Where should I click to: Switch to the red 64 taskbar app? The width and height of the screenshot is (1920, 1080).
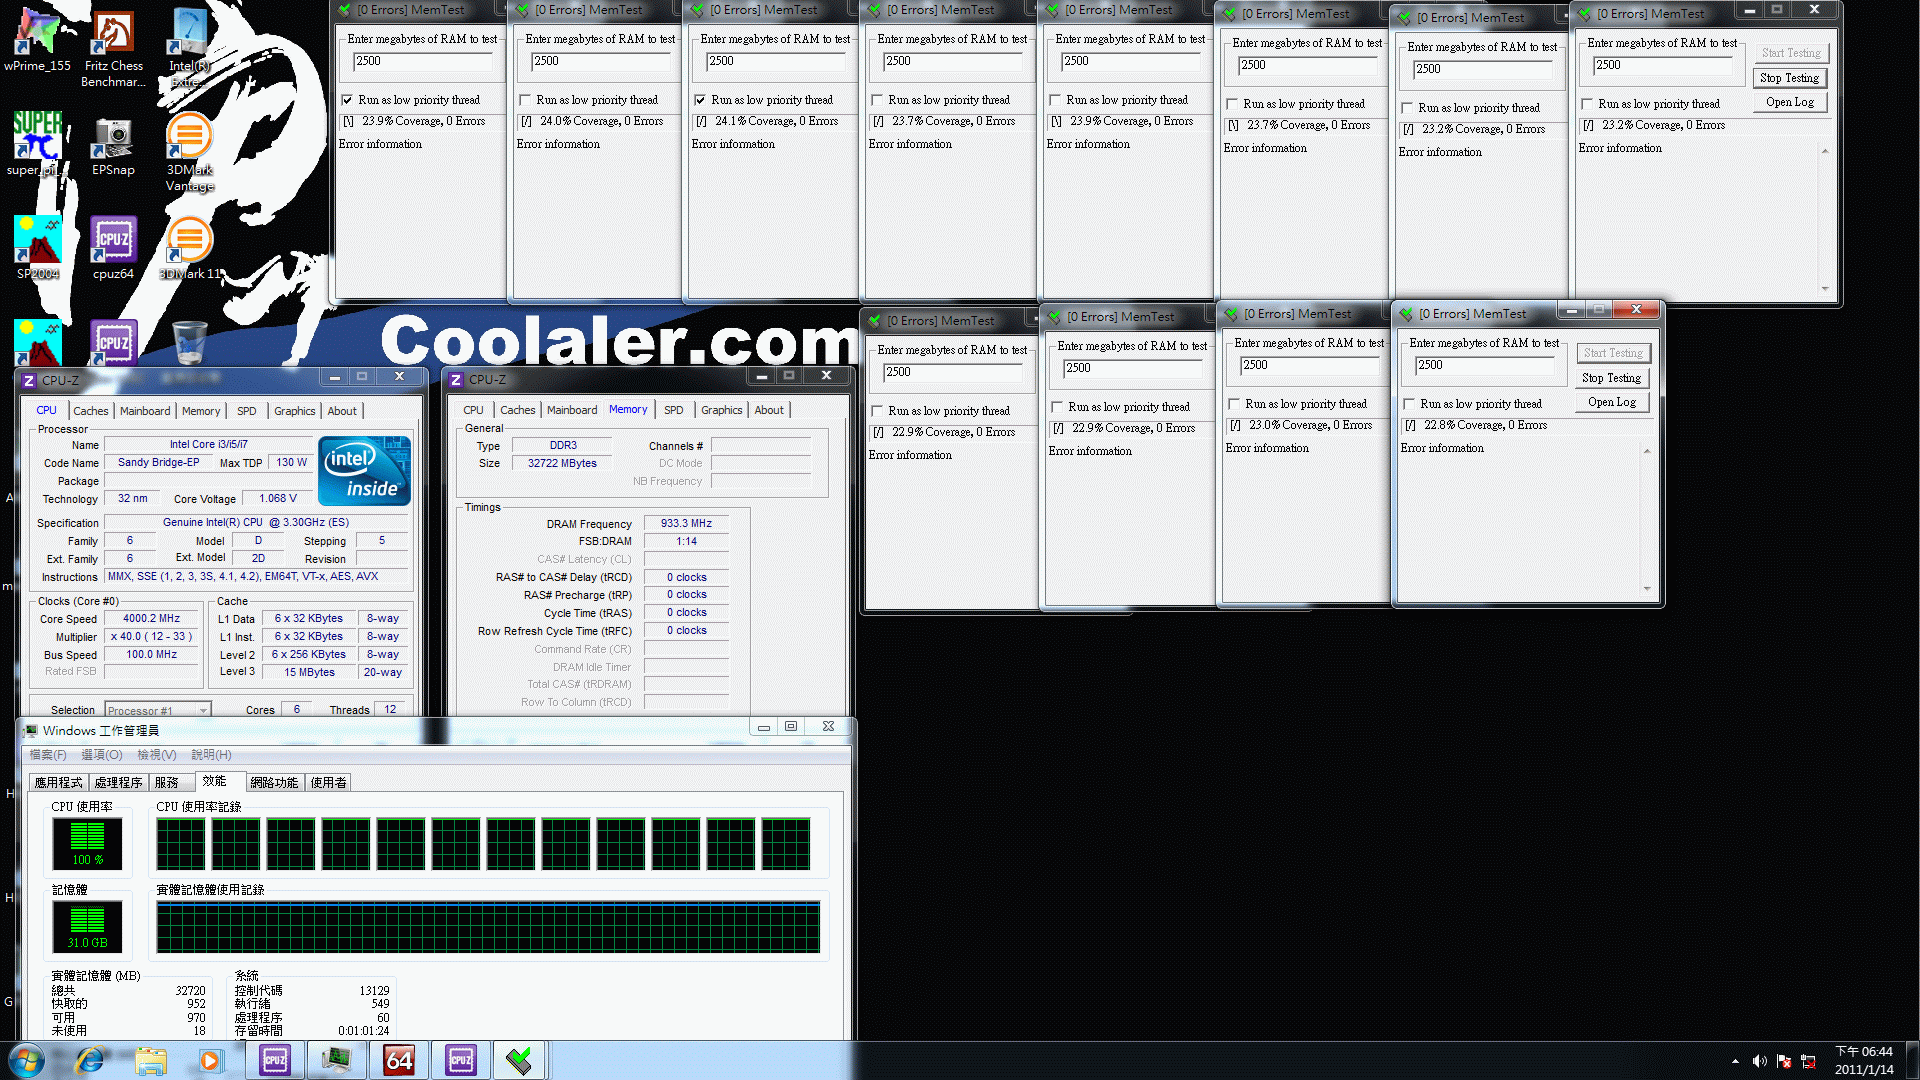[x=398, y=1060]
